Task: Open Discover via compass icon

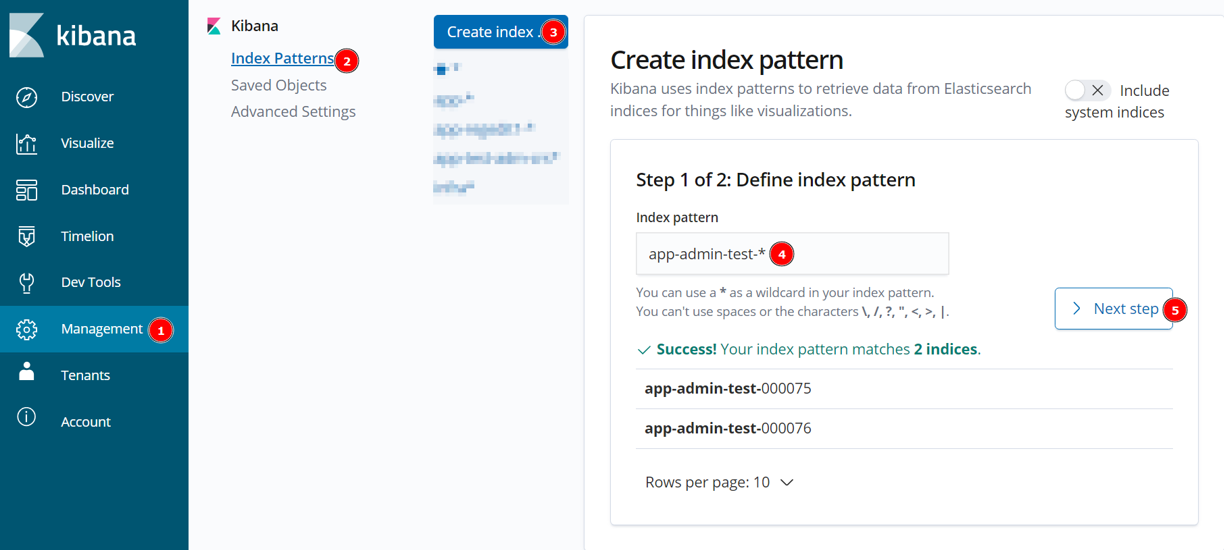Action: 27,97
